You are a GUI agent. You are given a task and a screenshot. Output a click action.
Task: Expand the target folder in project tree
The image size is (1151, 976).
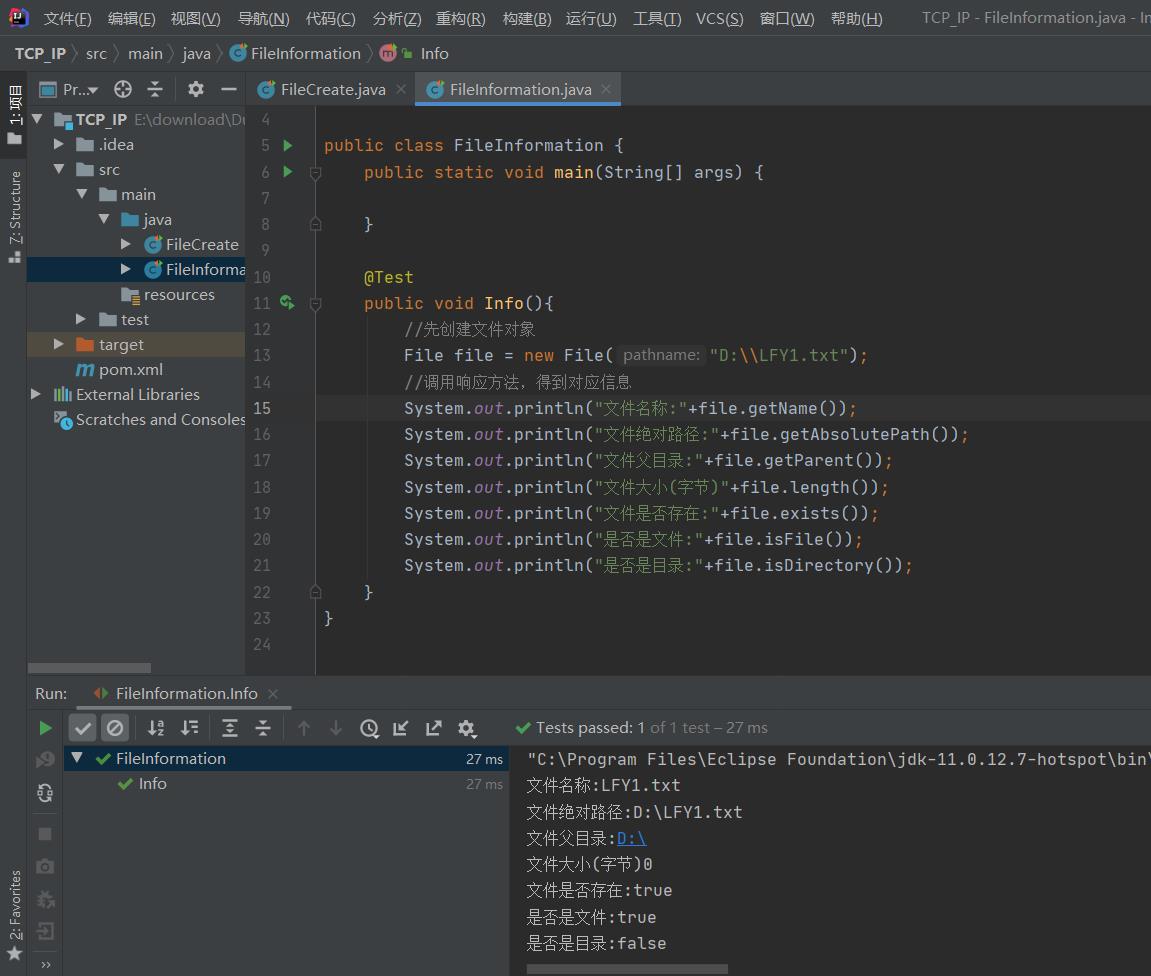click(59, 344)
